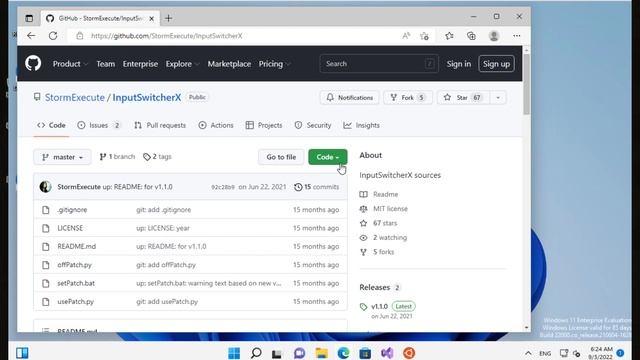Open the usePatch.py file

(x=76, y=302)
